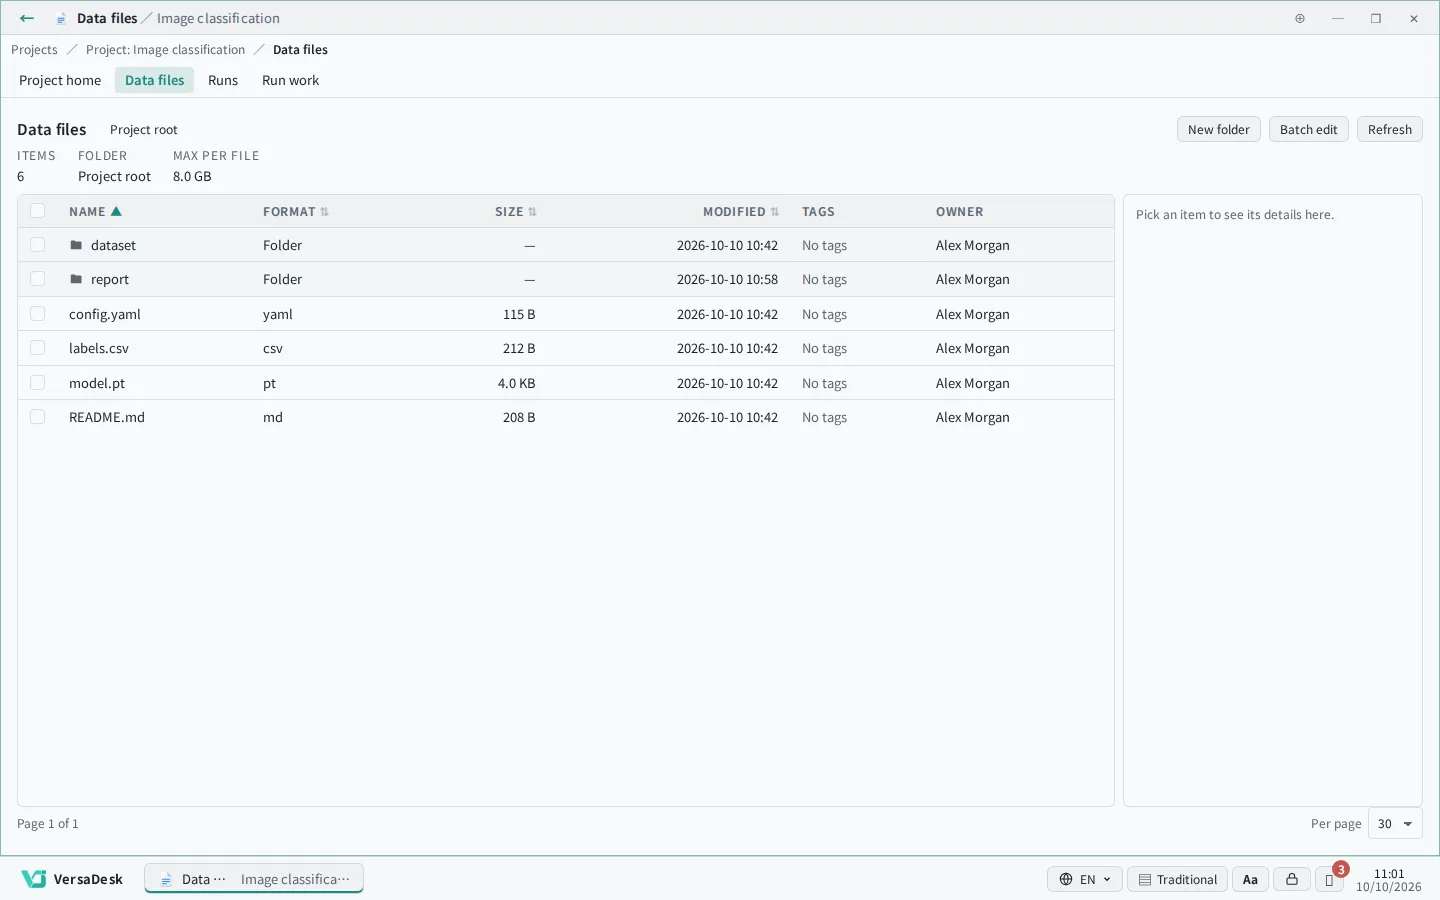
Task: Click the csv format cell
Action: click(273, 348)
